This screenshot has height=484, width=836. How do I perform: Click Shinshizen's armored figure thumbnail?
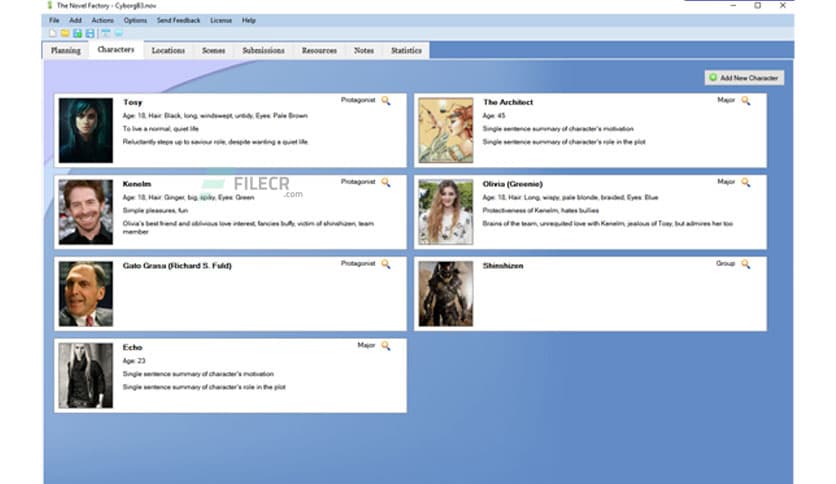click(446, 293)
